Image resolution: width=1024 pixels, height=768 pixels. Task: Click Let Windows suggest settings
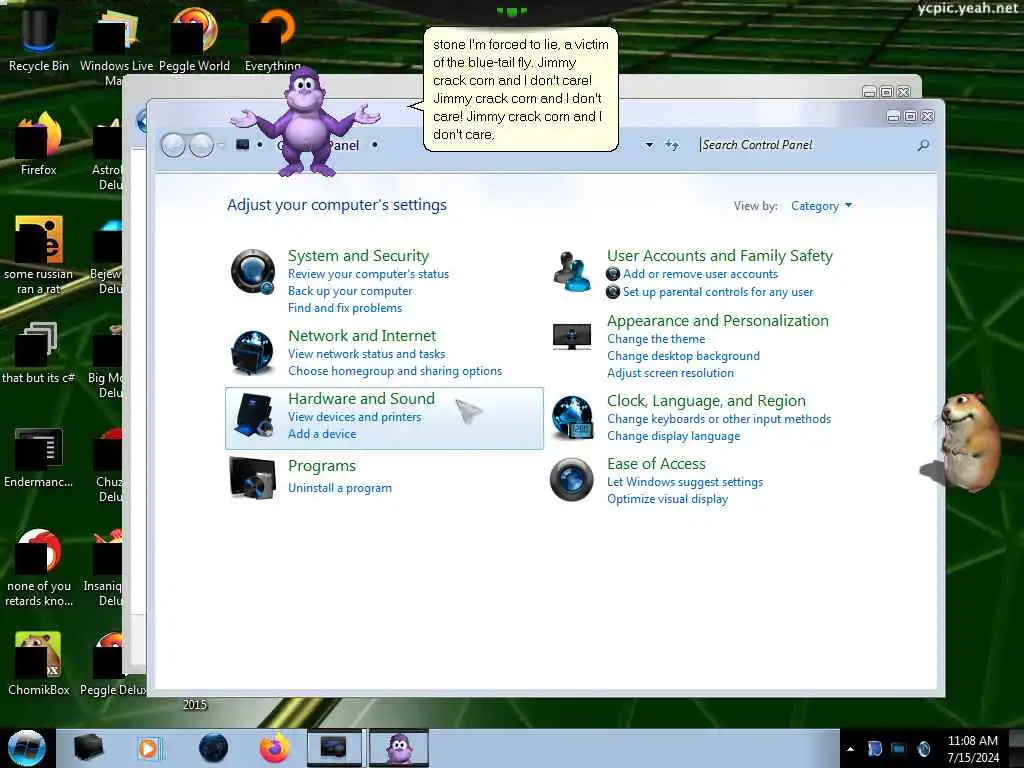(684, 482)
